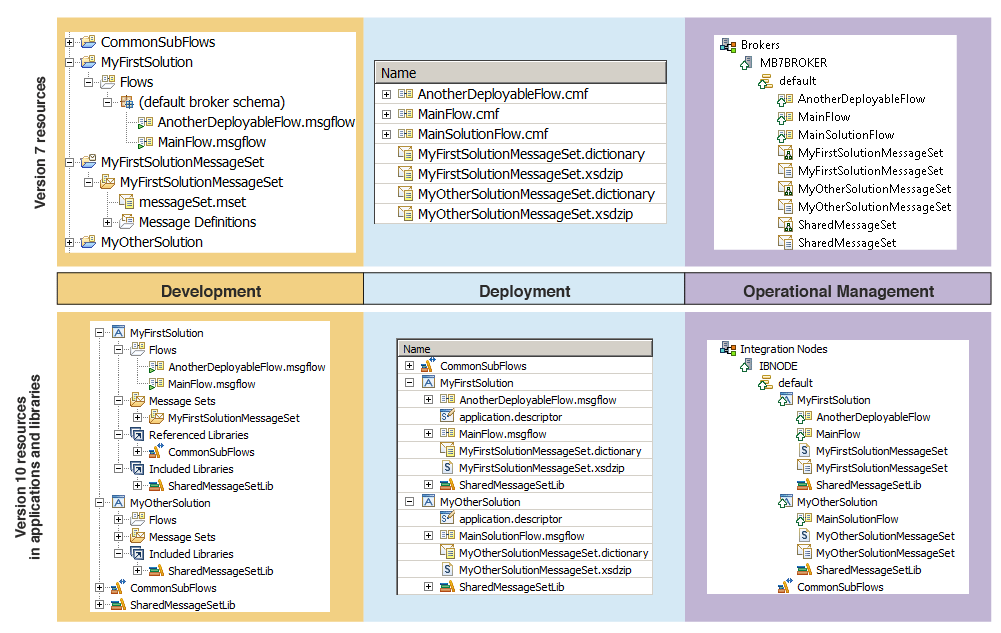Click the Referenced Libraries folder icon
This screenshot has width=1001, height=633.
(137, 435)
